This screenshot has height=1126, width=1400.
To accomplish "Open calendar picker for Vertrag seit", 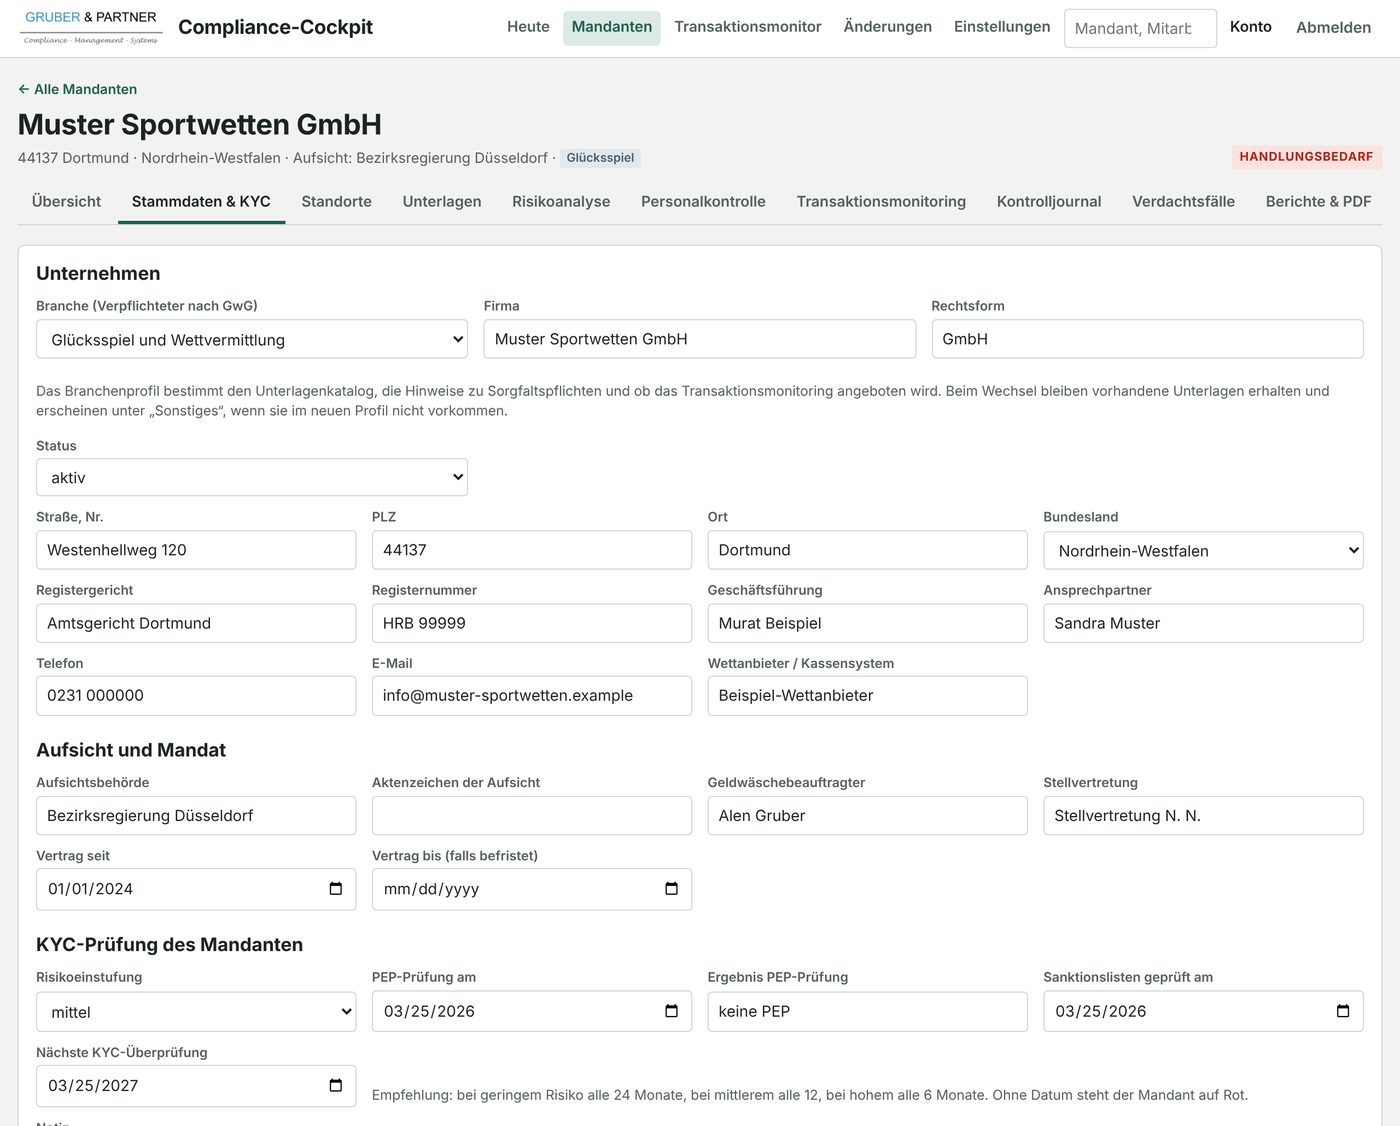I will click(x=336, y=889).
